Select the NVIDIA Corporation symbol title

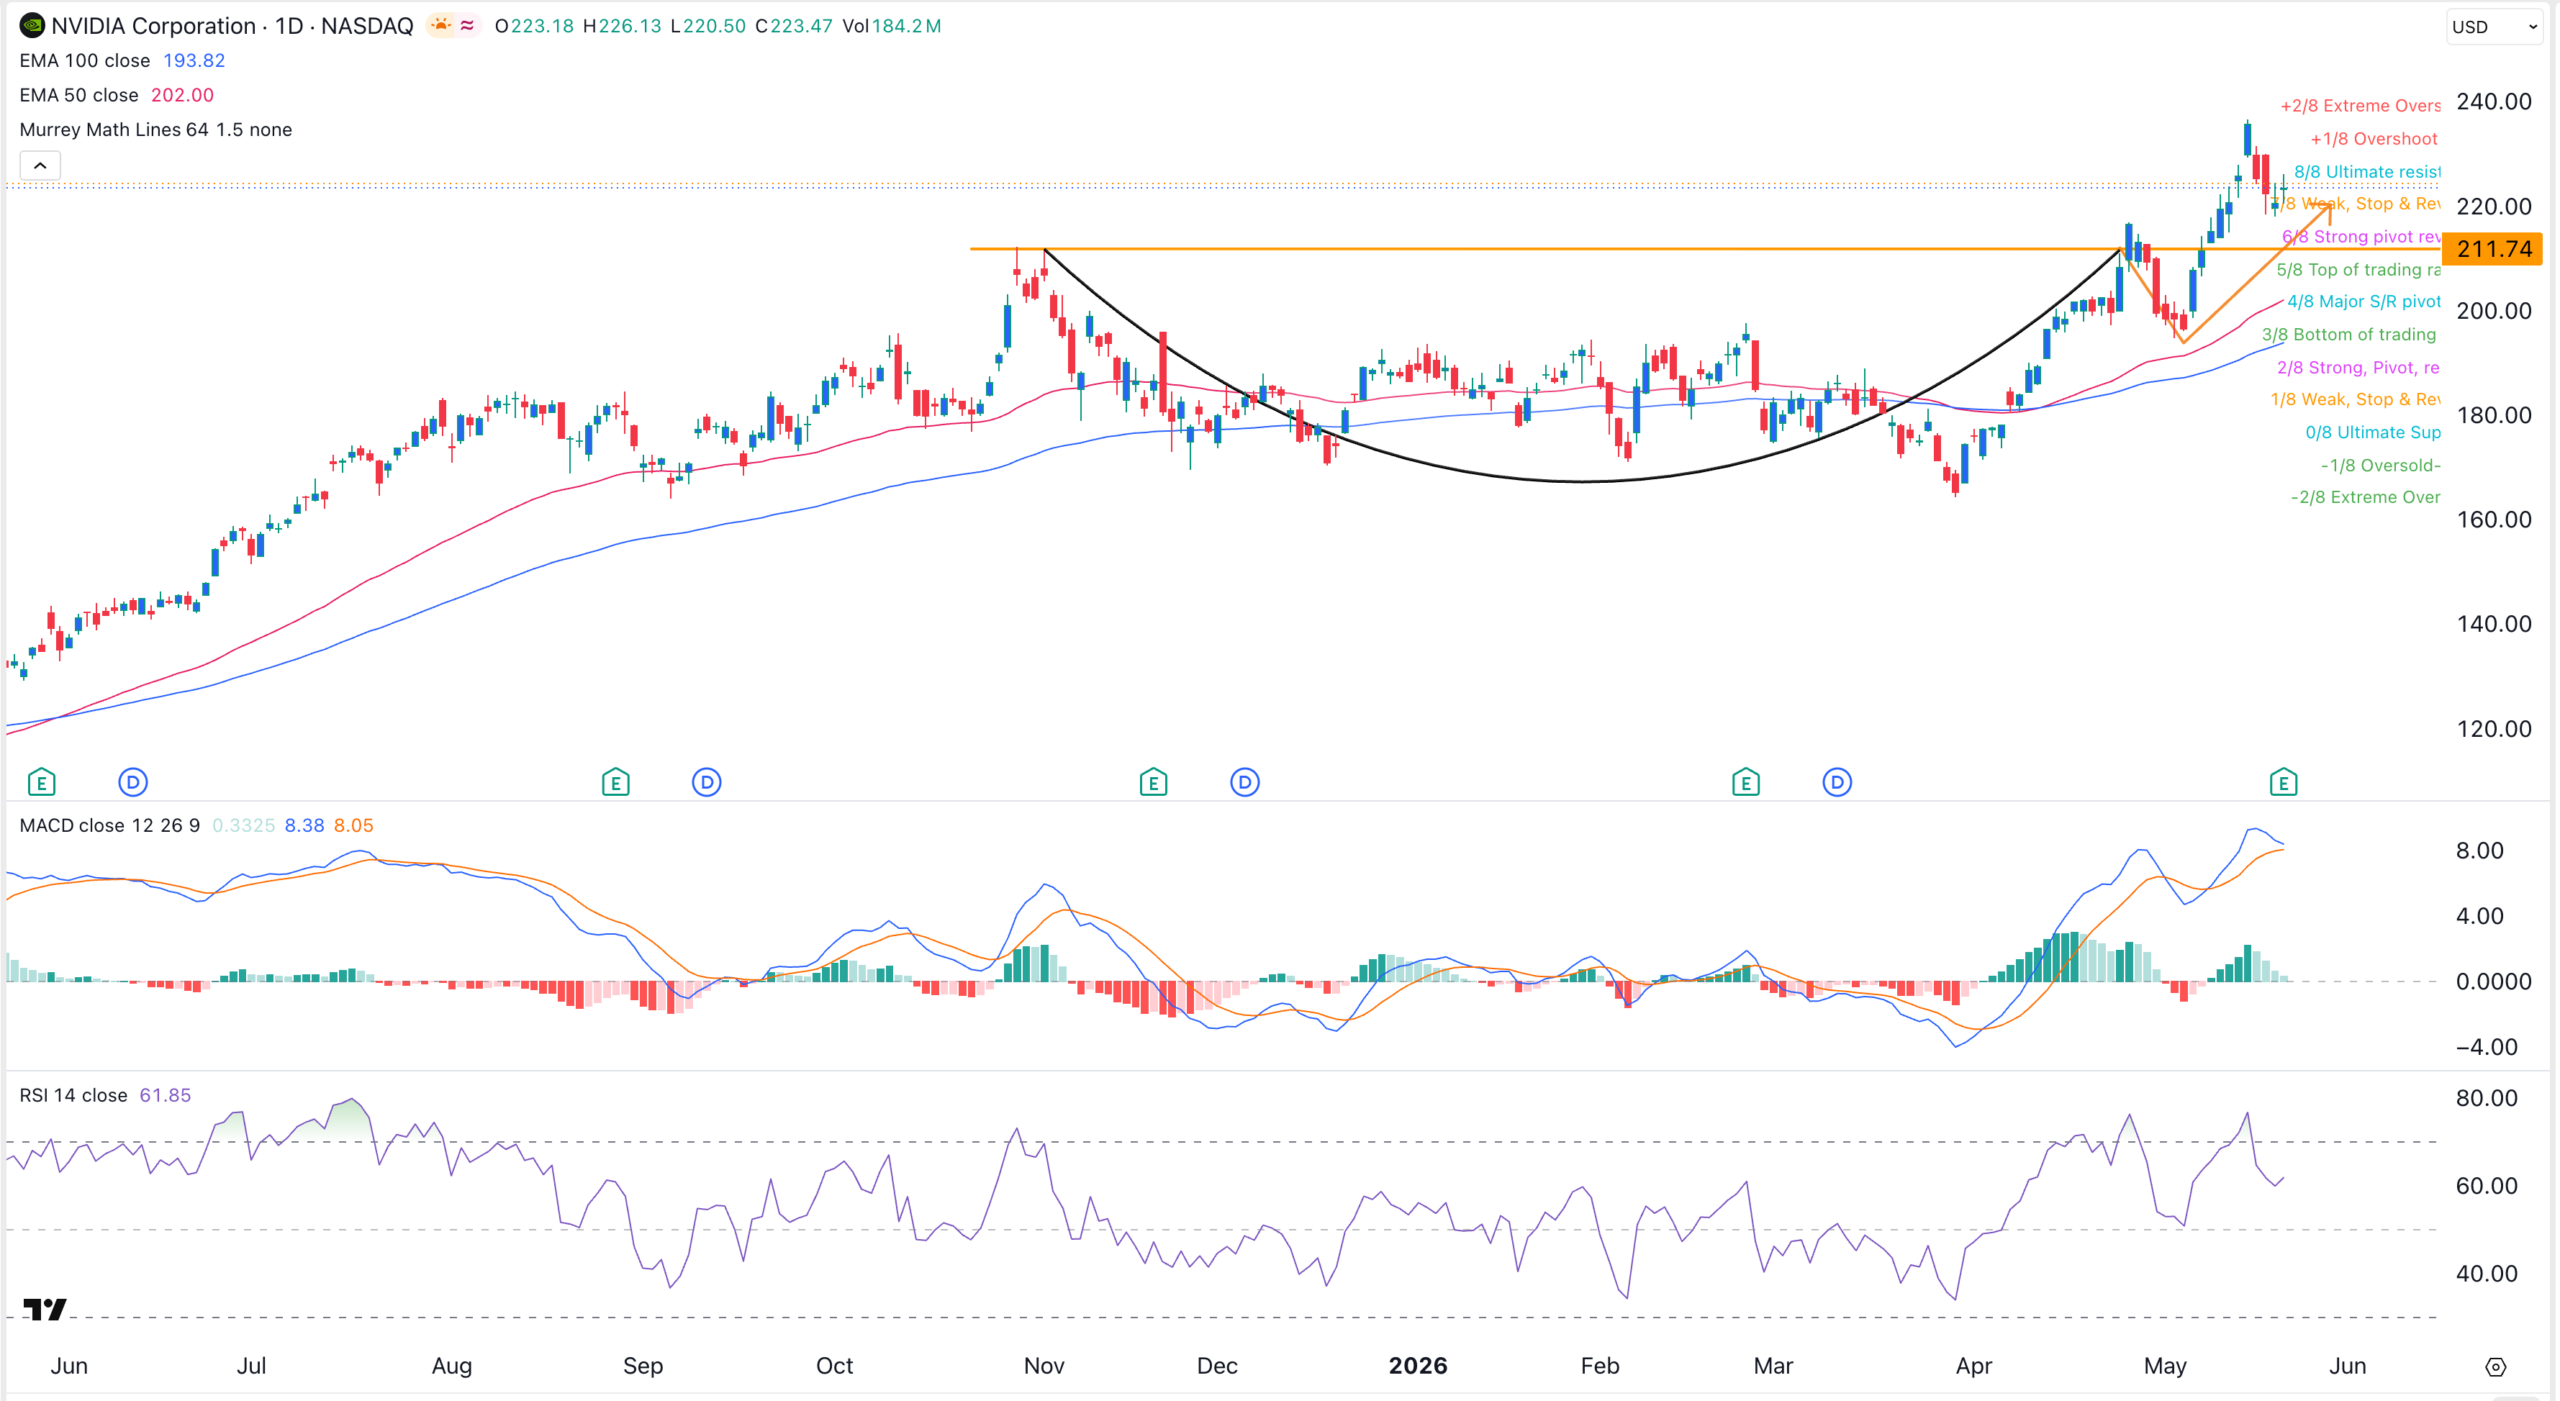[x=232, y=26]
